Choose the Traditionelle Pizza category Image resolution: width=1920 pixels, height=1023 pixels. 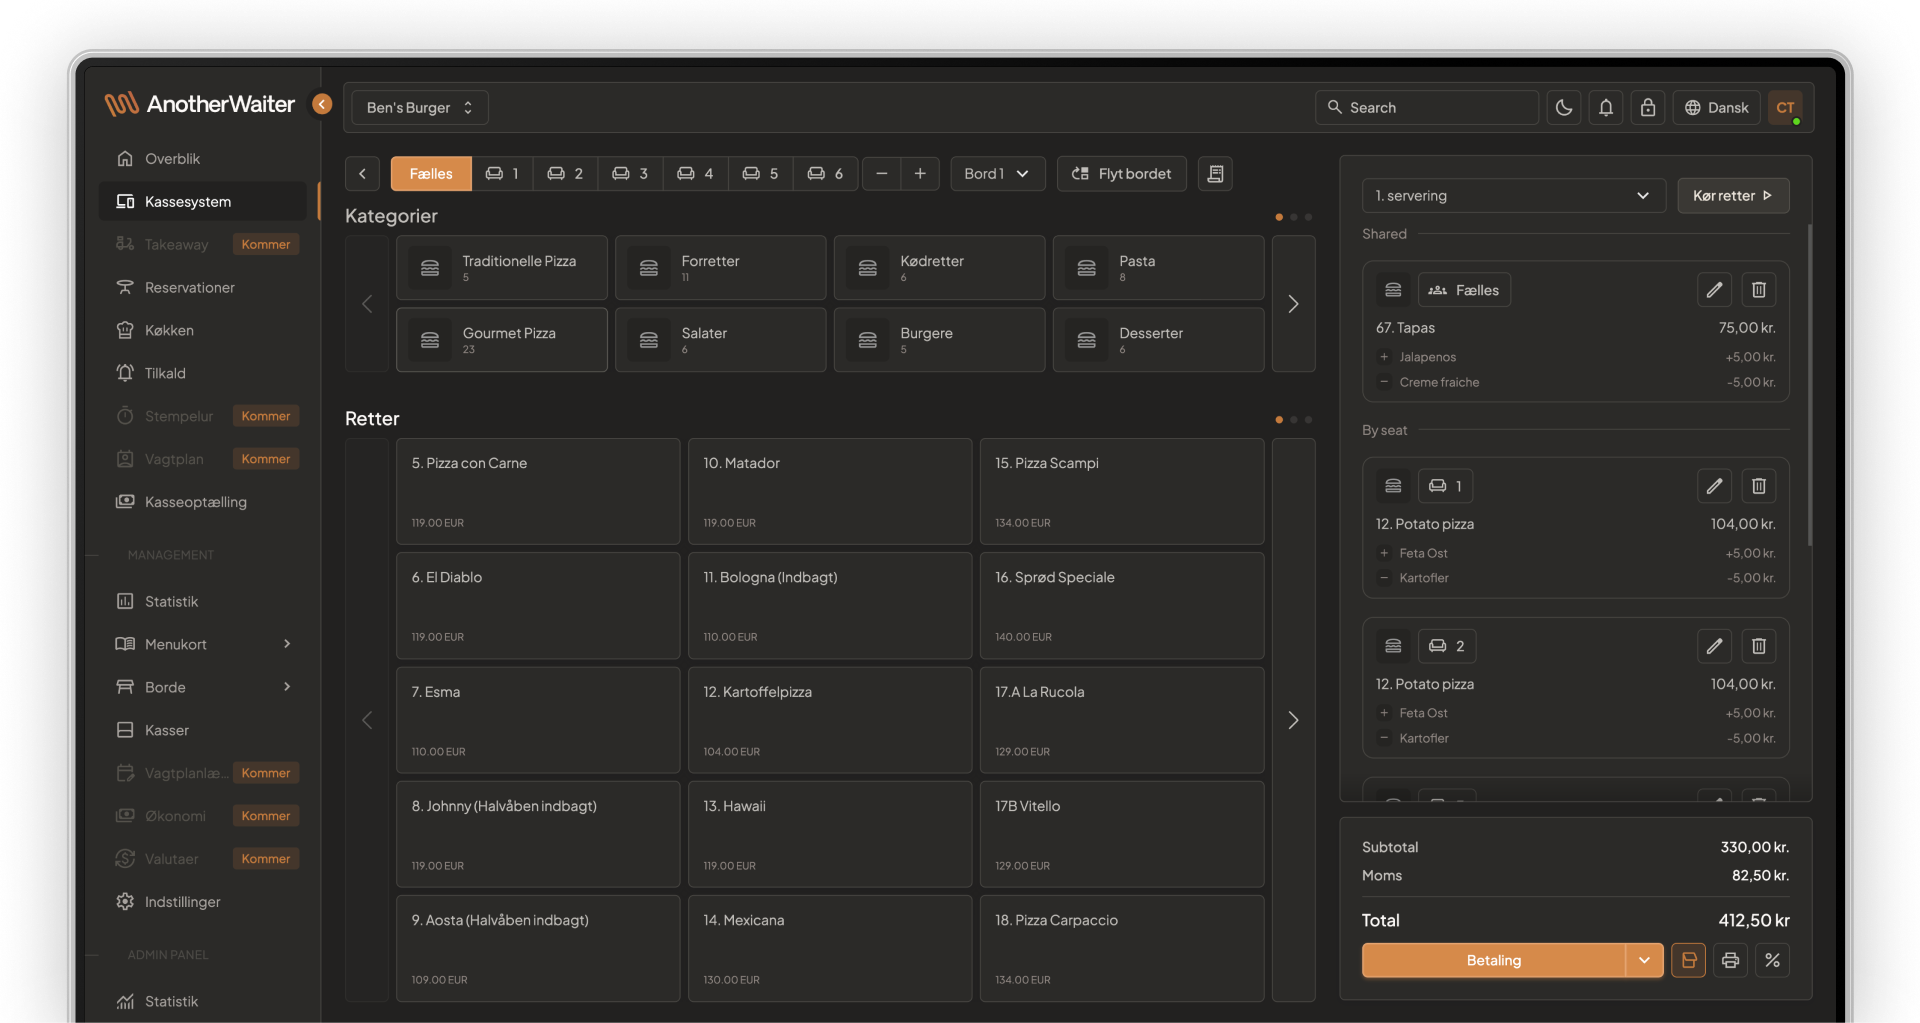[502, 268]
